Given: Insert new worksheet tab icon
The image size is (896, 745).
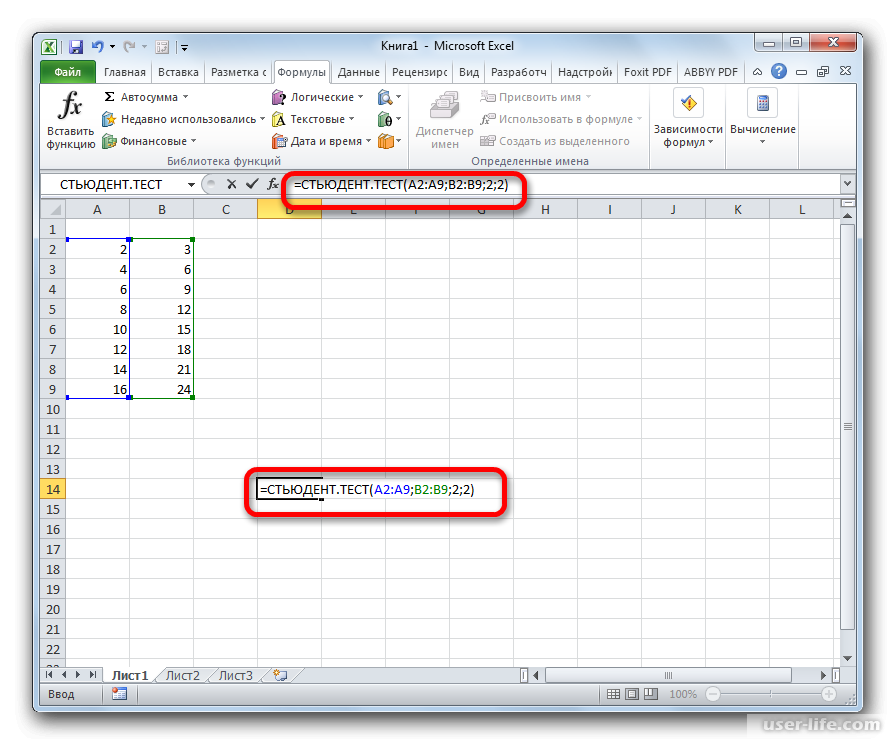Looking at the screenshot, I should [280, 675].
